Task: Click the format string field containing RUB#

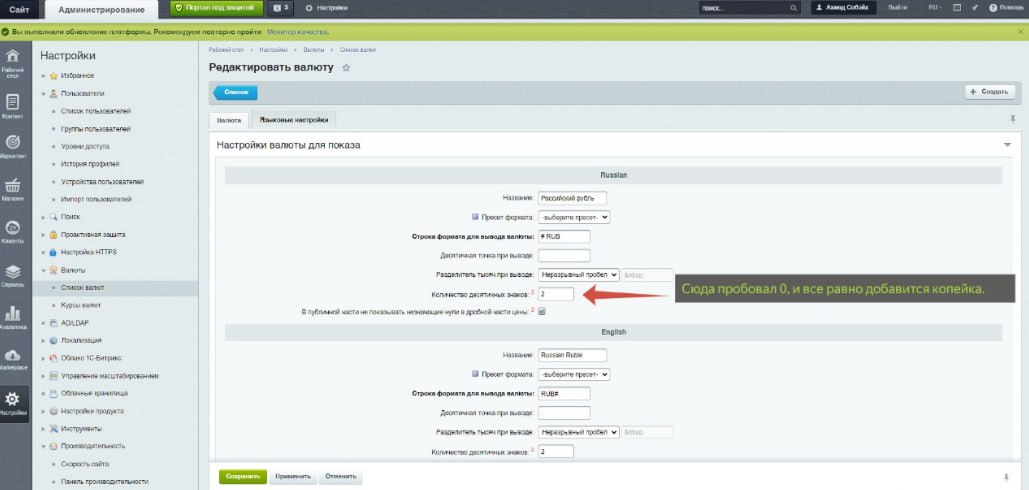Action: tap(564, 394)
